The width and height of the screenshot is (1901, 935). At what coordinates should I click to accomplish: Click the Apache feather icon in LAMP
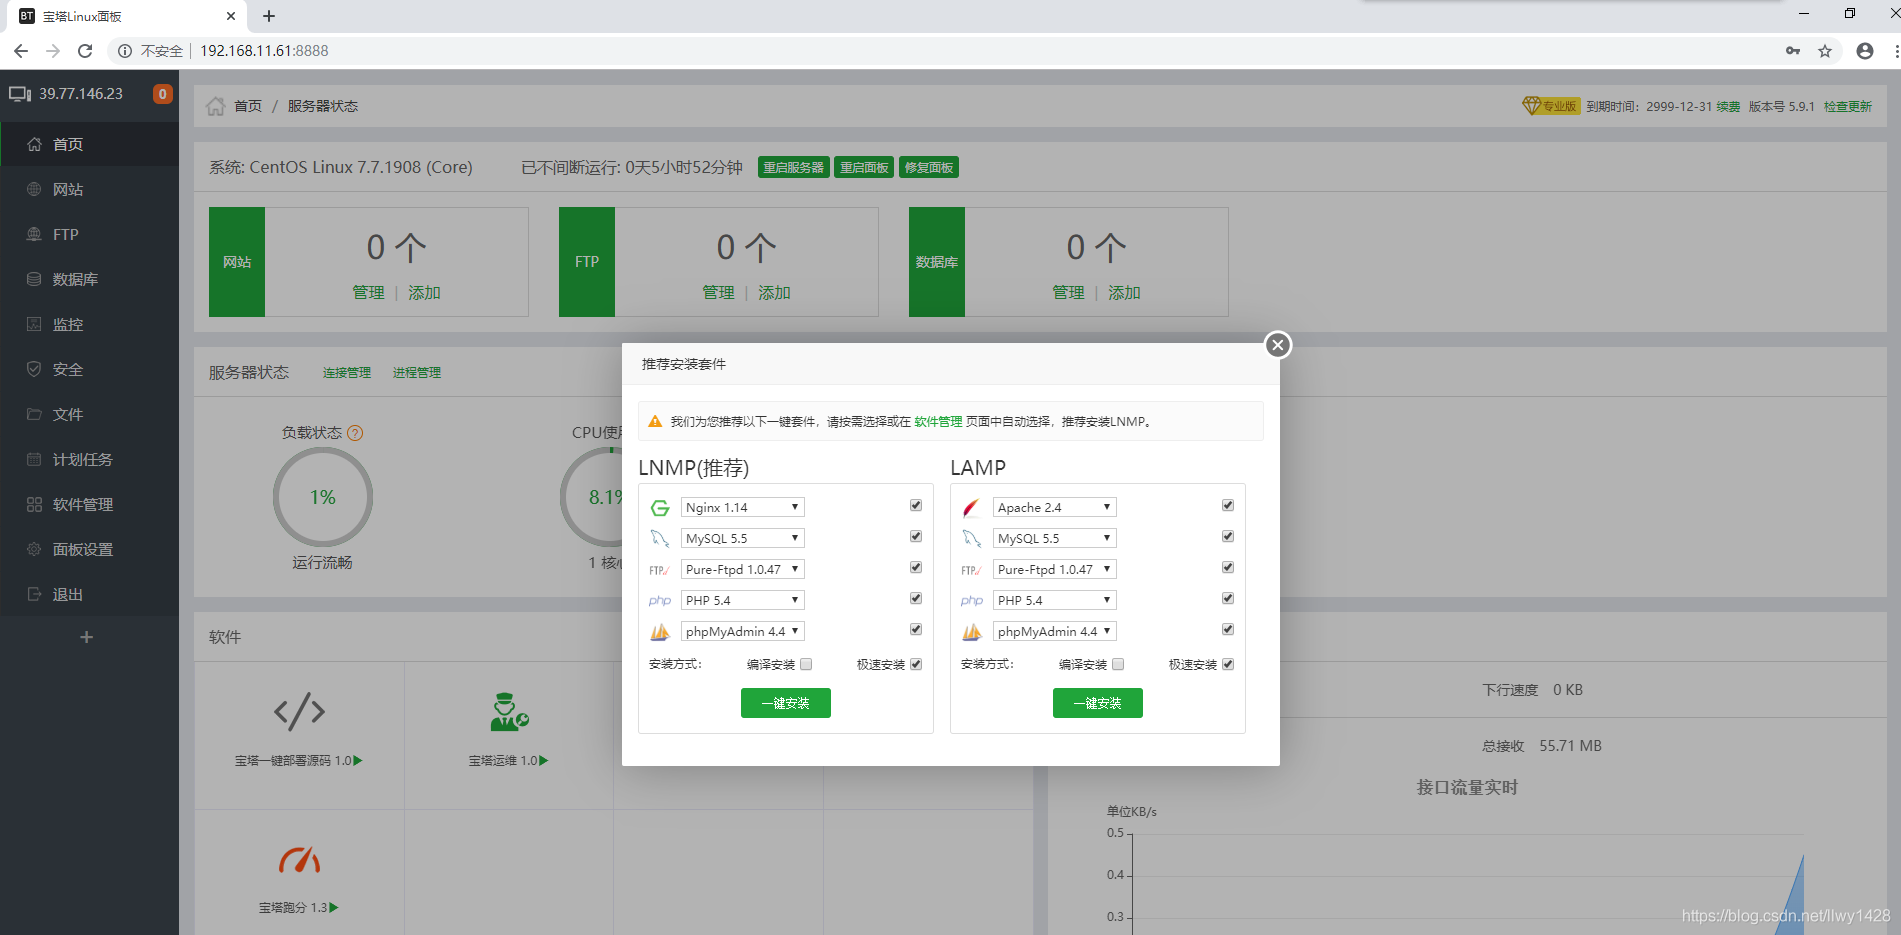point(971,508)
